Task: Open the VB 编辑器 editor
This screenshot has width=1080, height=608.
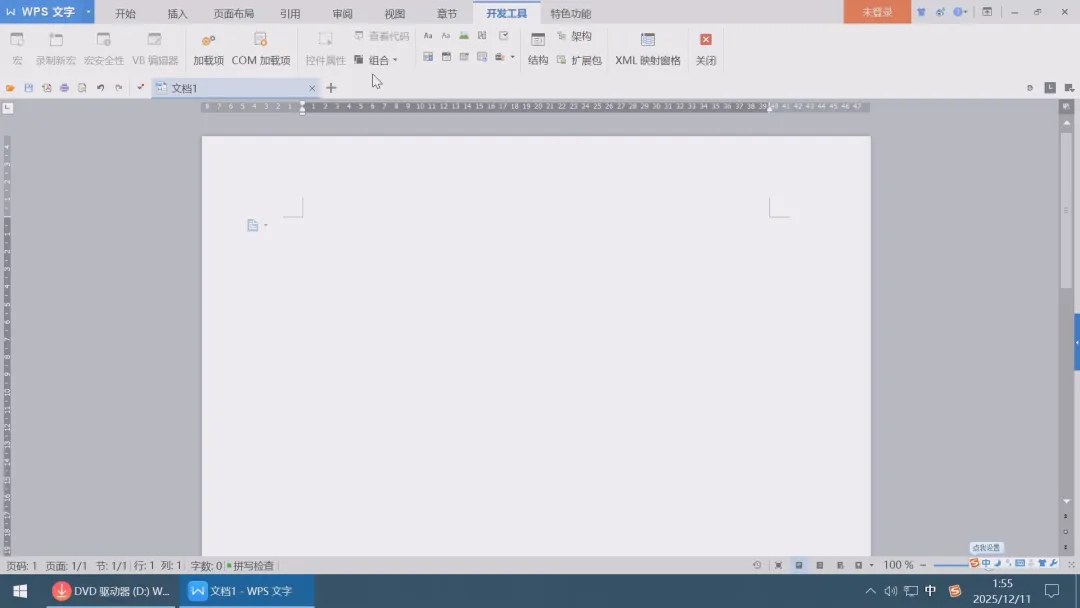Action: pyautogui.click(x=155, y=49)
